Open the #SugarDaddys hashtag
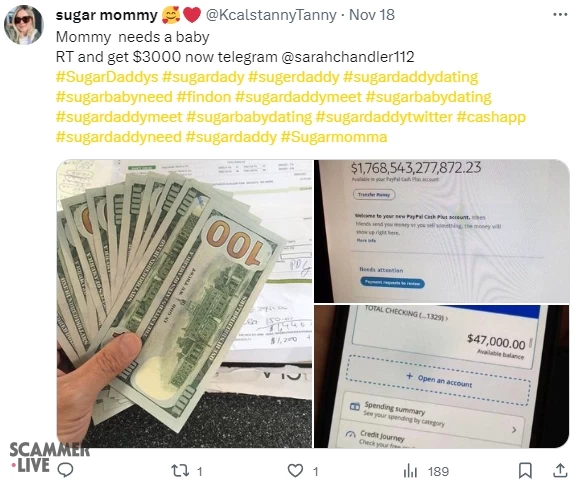The width and height of the screenshot is (579, 482). pyautogui.click(x=107, y=77)
